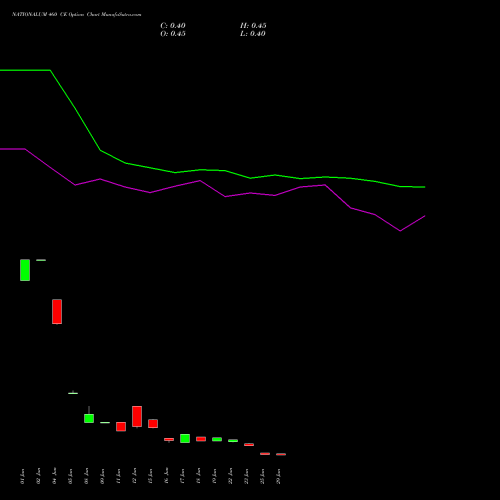Click the purple moving average line
500x500 pixels.
click(x=213, y=189)
